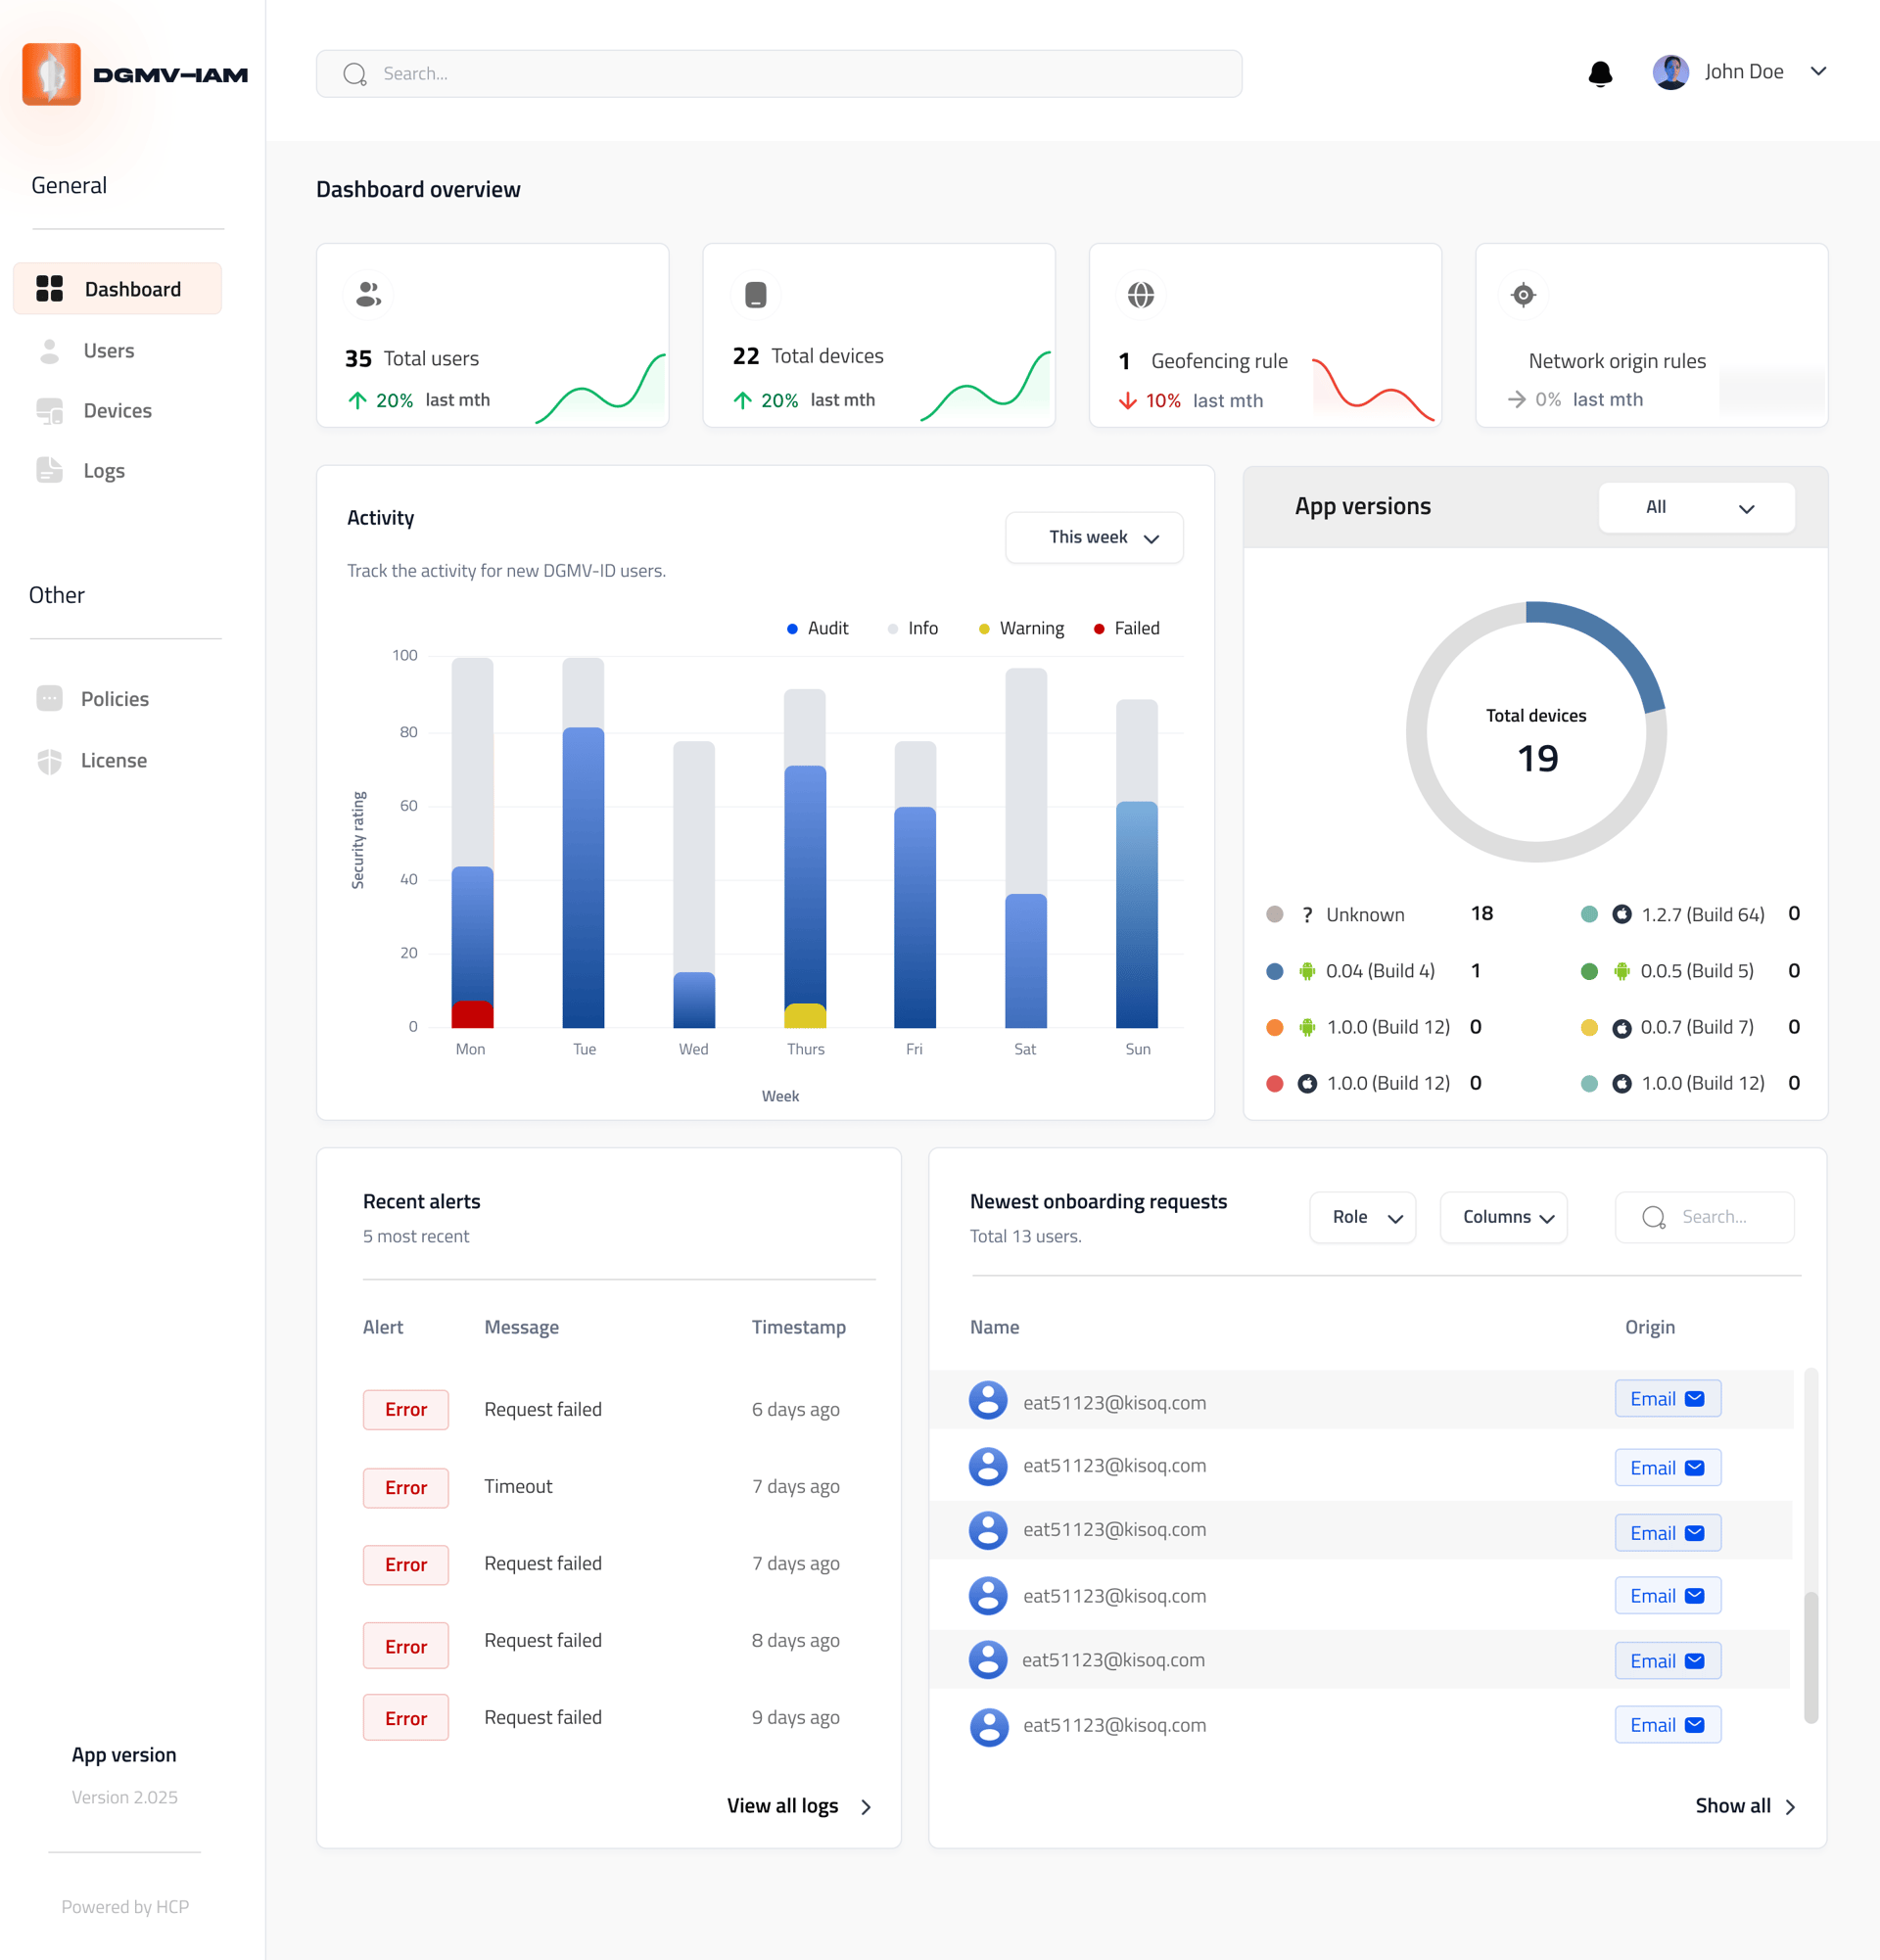Viewport: 1880px width, 1960px height.
Task: Click the top Search input field
Action: (779, 74)
